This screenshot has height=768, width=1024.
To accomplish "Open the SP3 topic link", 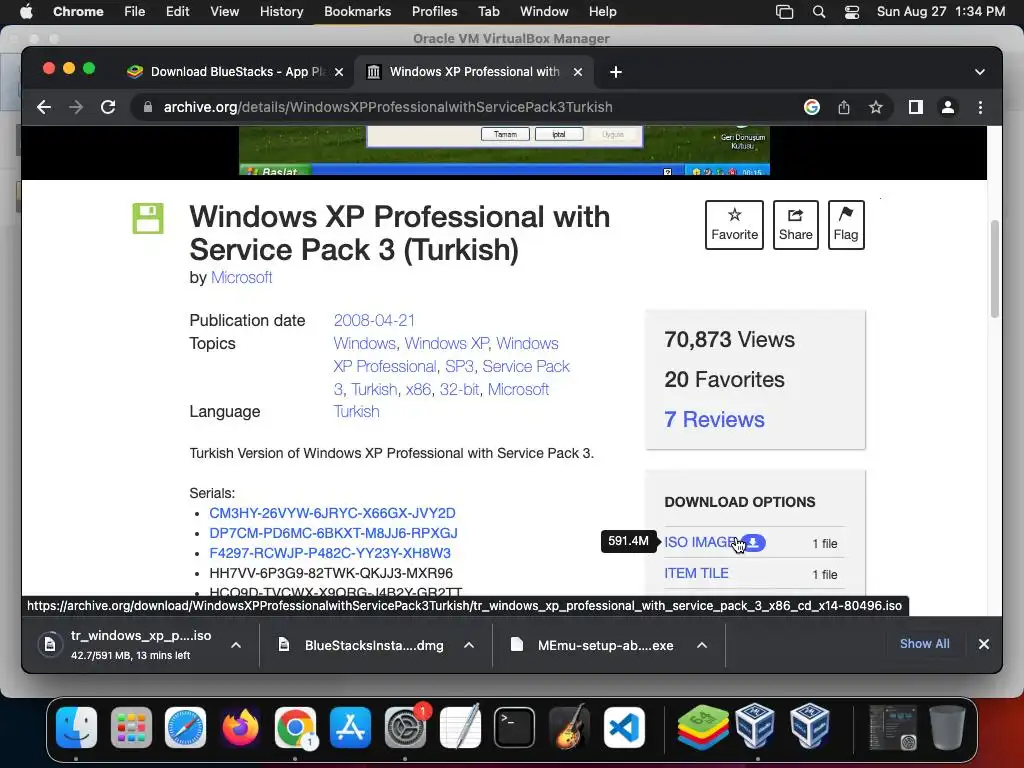I will click(459, 366).
